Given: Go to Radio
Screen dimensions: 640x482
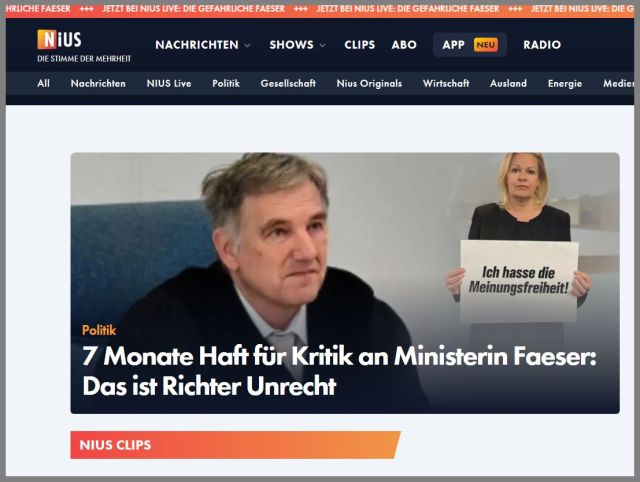Looking at the screenshot, I should [542, 44].
